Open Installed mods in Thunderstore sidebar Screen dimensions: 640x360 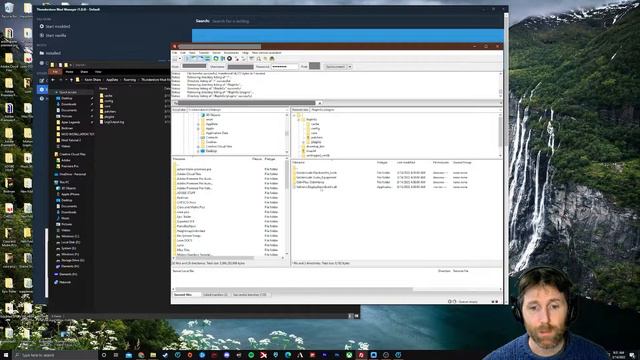click(50, 53)
